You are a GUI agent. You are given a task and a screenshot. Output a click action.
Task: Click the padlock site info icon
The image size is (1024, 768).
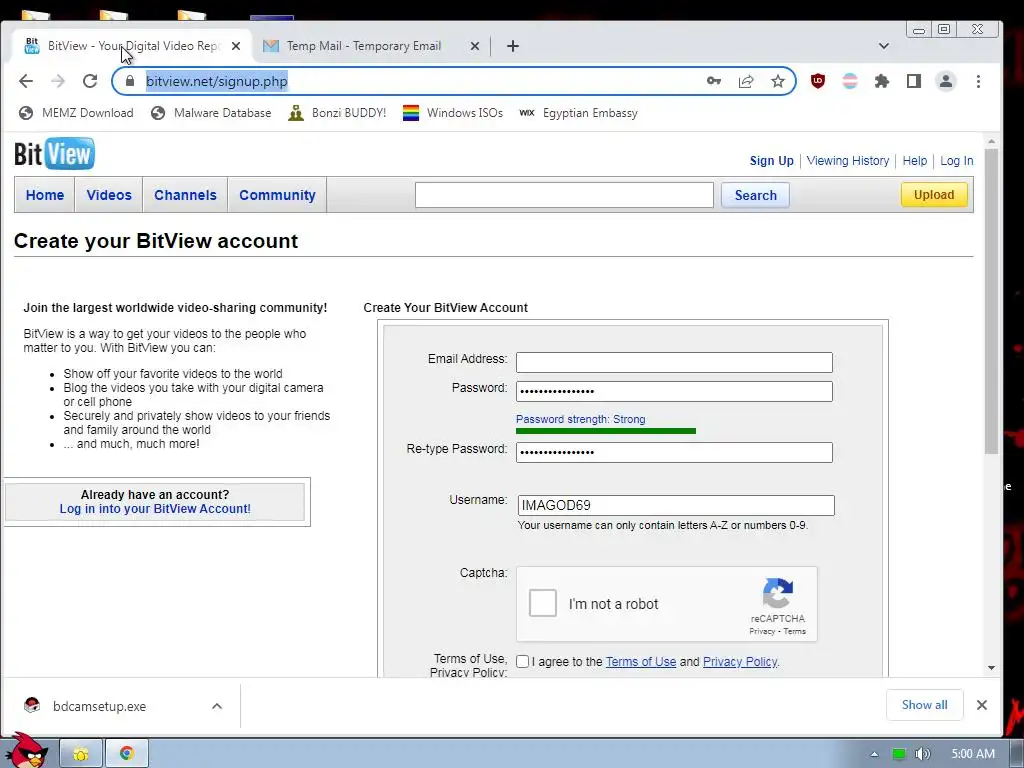[x=130, y=81]
